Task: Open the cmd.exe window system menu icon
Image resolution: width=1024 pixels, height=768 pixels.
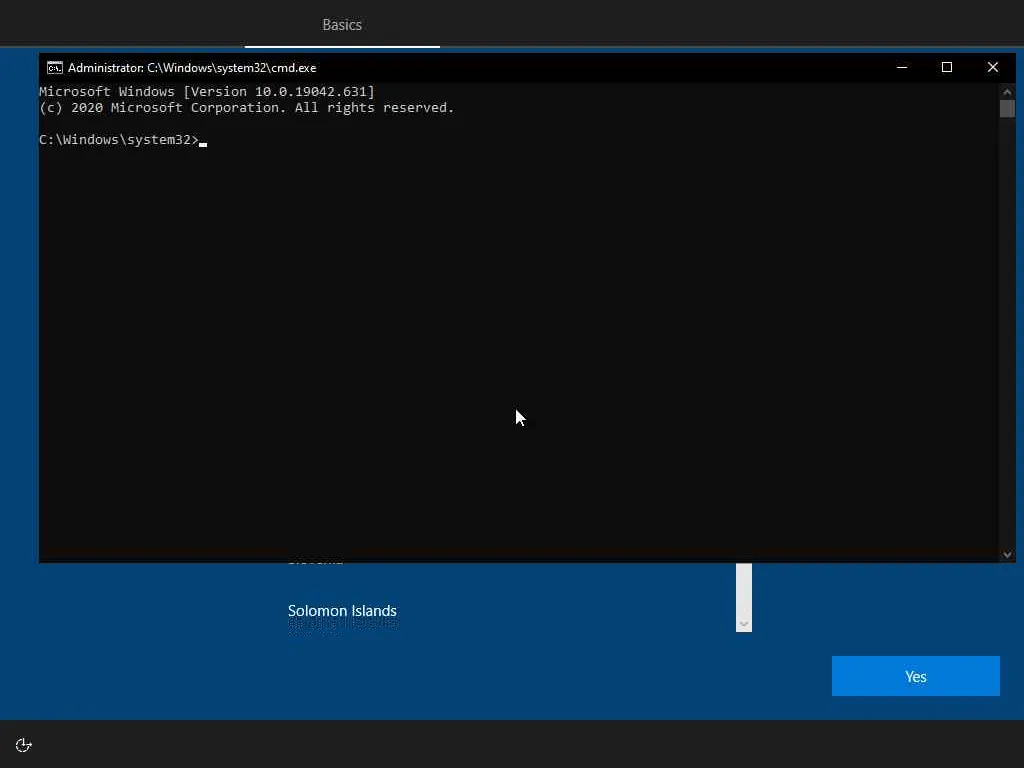Action: click(x=55, y=68)
